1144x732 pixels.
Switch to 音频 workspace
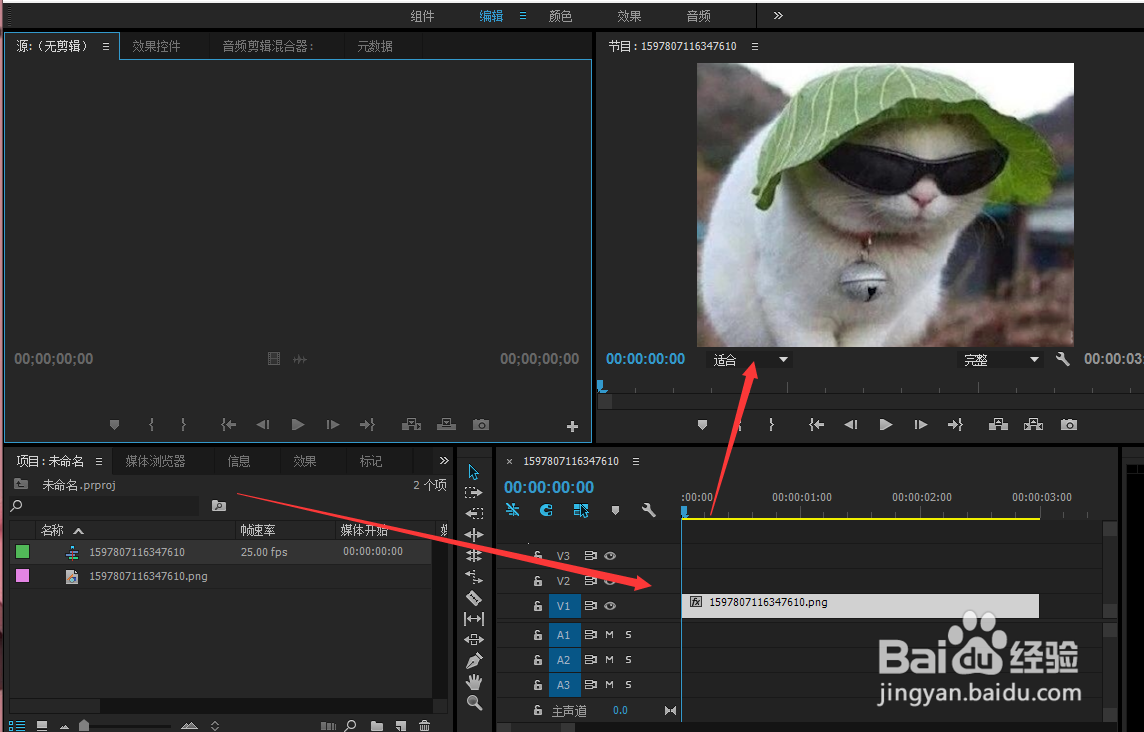(698, 16)
